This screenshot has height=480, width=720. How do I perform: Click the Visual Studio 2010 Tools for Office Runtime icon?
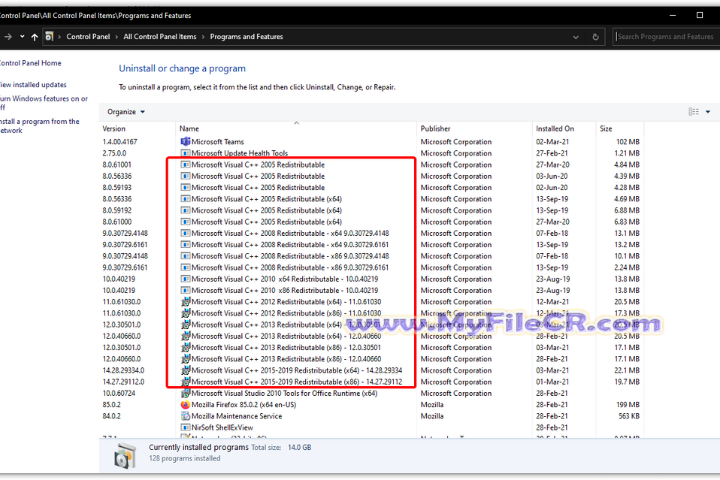pyautogui.click(x=185, y=393)
